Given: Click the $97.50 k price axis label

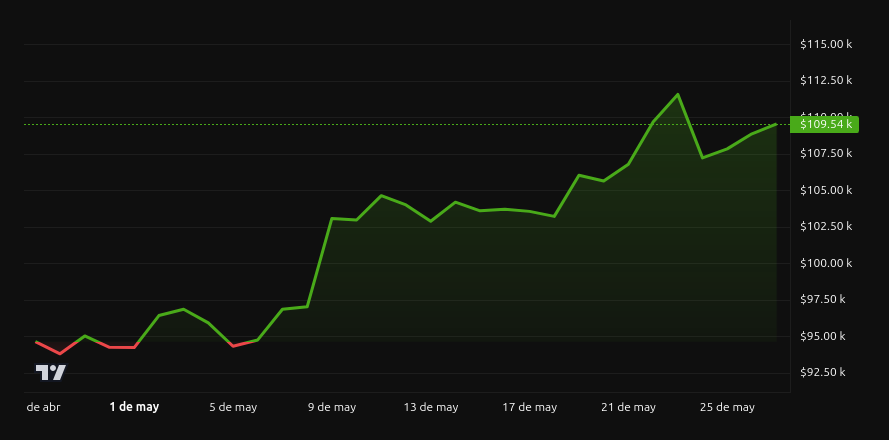Looking at the screenshot, I should 823,299.
